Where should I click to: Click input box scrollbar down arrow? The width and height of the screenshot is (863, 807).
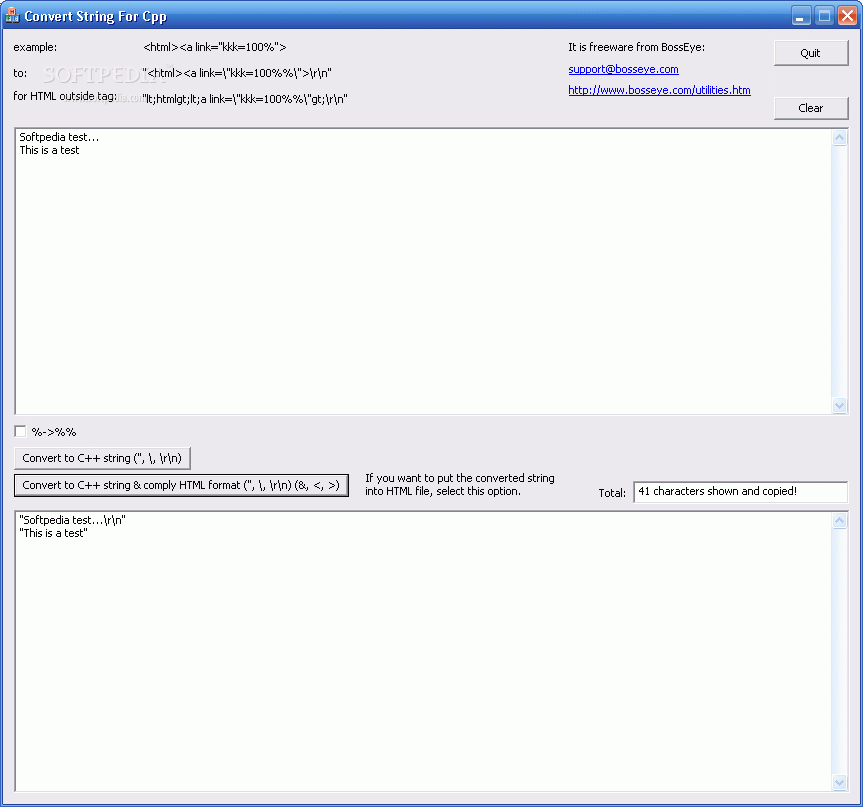coord(839,406)
